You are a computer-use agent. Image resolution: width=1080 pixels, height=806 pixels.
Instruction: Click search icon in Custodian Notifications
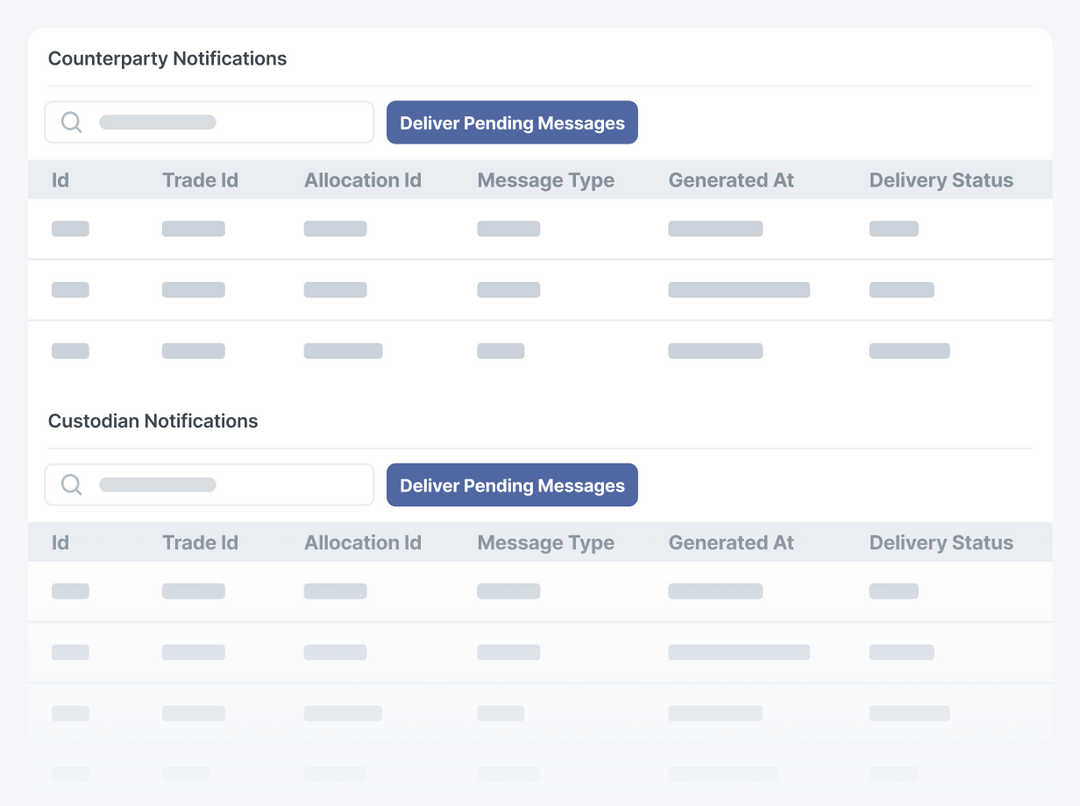(72, 485)
